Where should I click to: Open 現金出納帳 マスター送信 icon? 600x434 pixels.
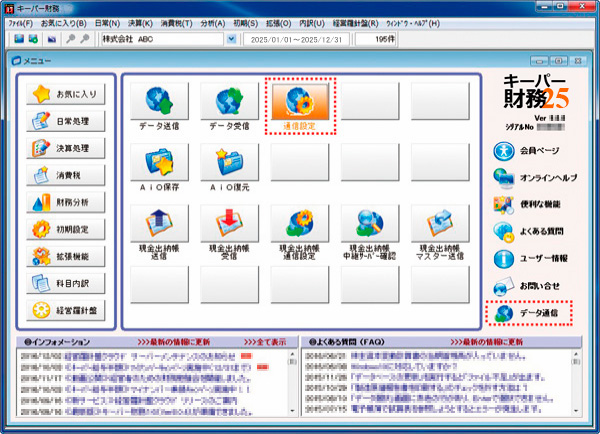coord(440,224)
